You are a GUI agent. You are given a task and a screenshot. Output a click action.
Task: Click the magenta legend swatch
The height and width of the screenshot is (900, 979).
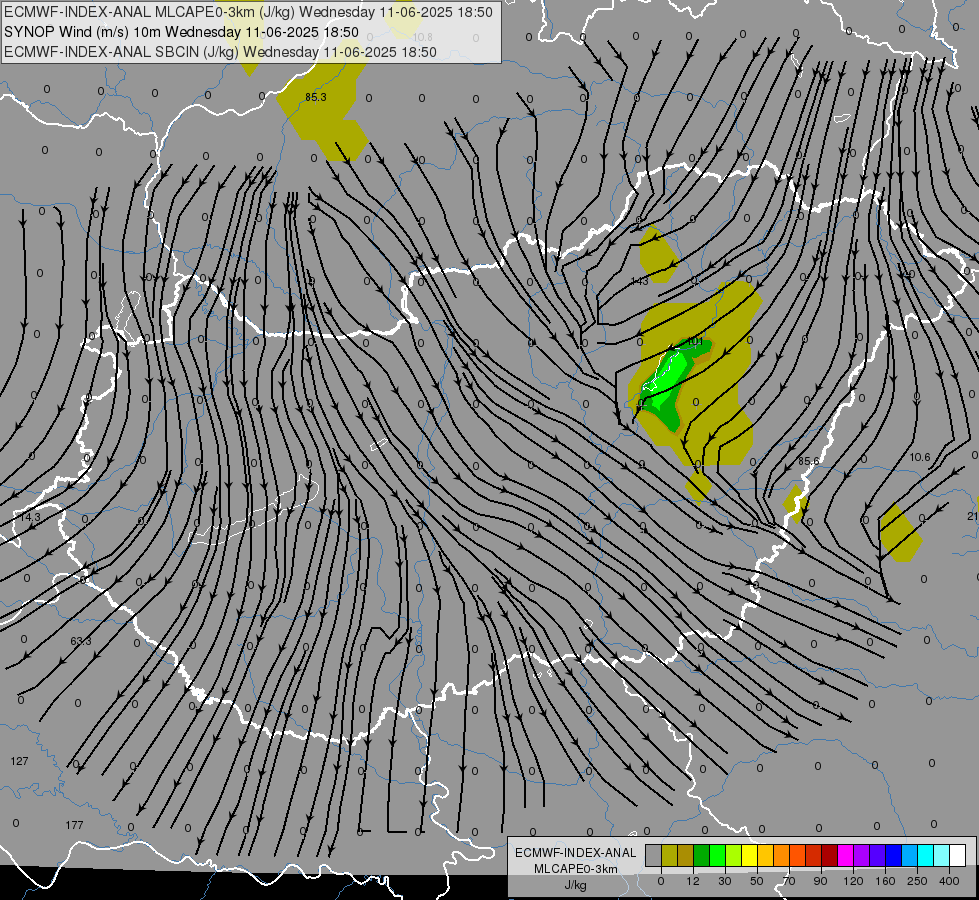(x=846, y=855)
